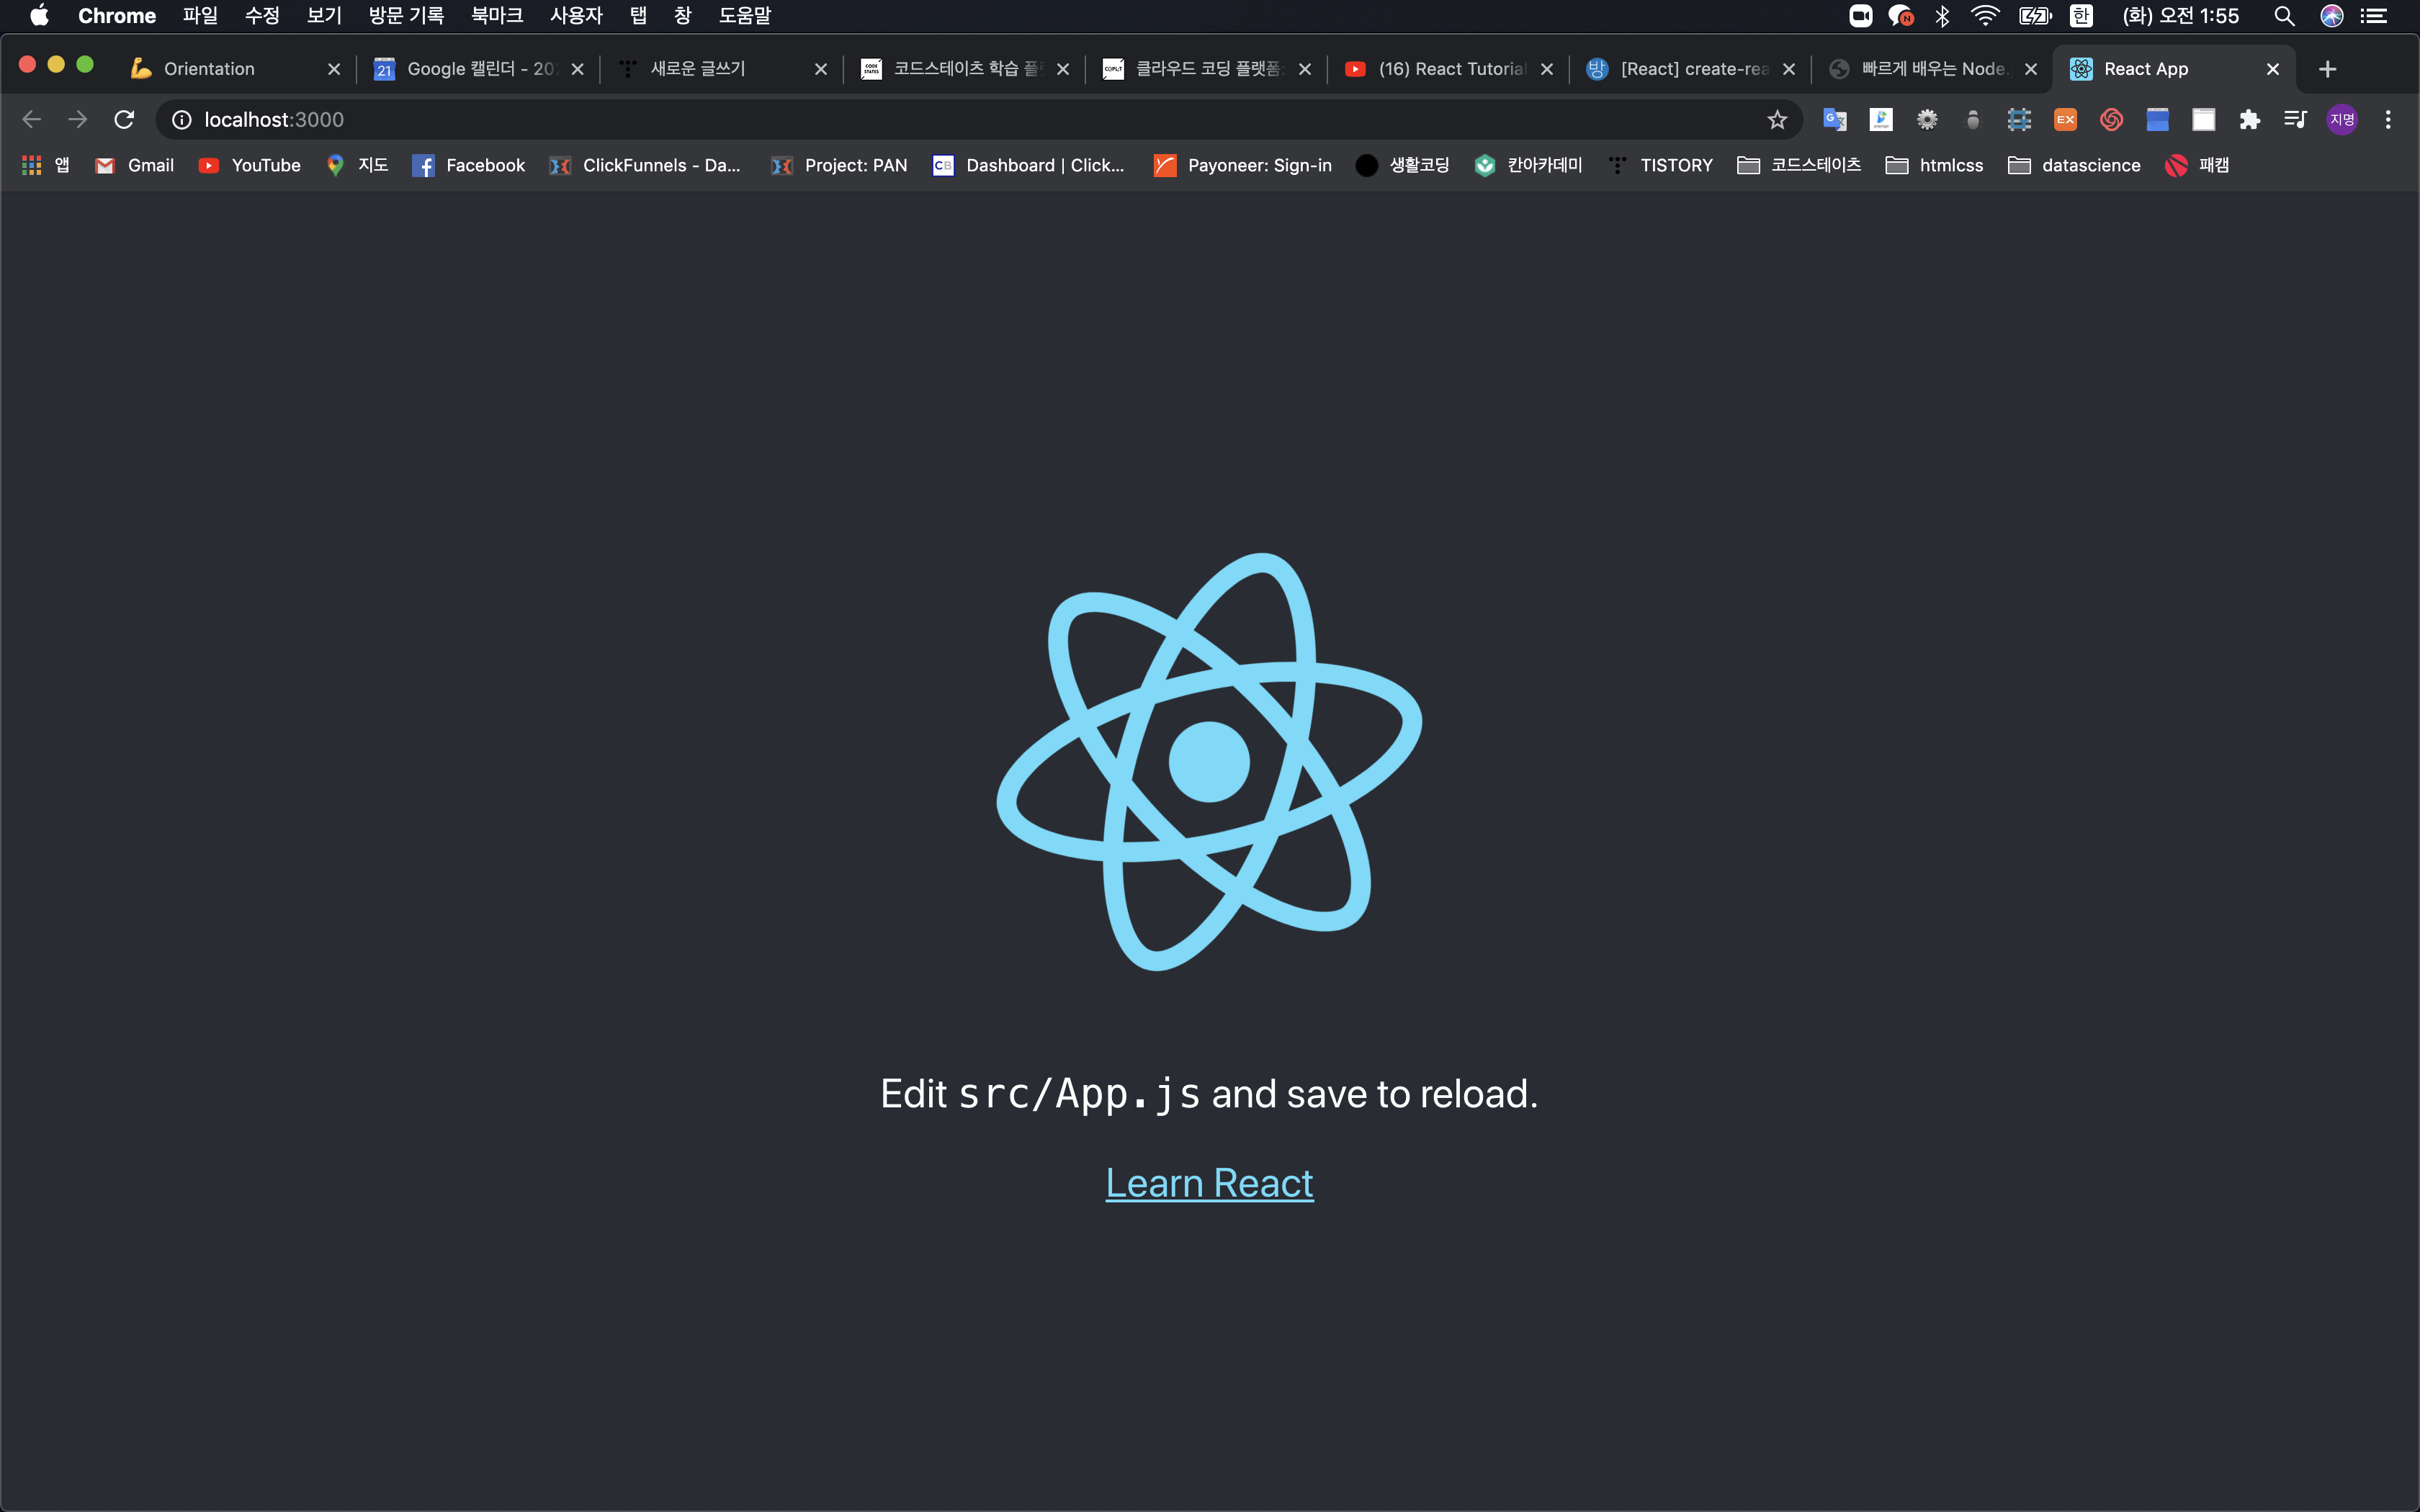Open YouTube bookmark
The width and height of the screenshot is (2420, 1512).
click(x=250, y=166)
